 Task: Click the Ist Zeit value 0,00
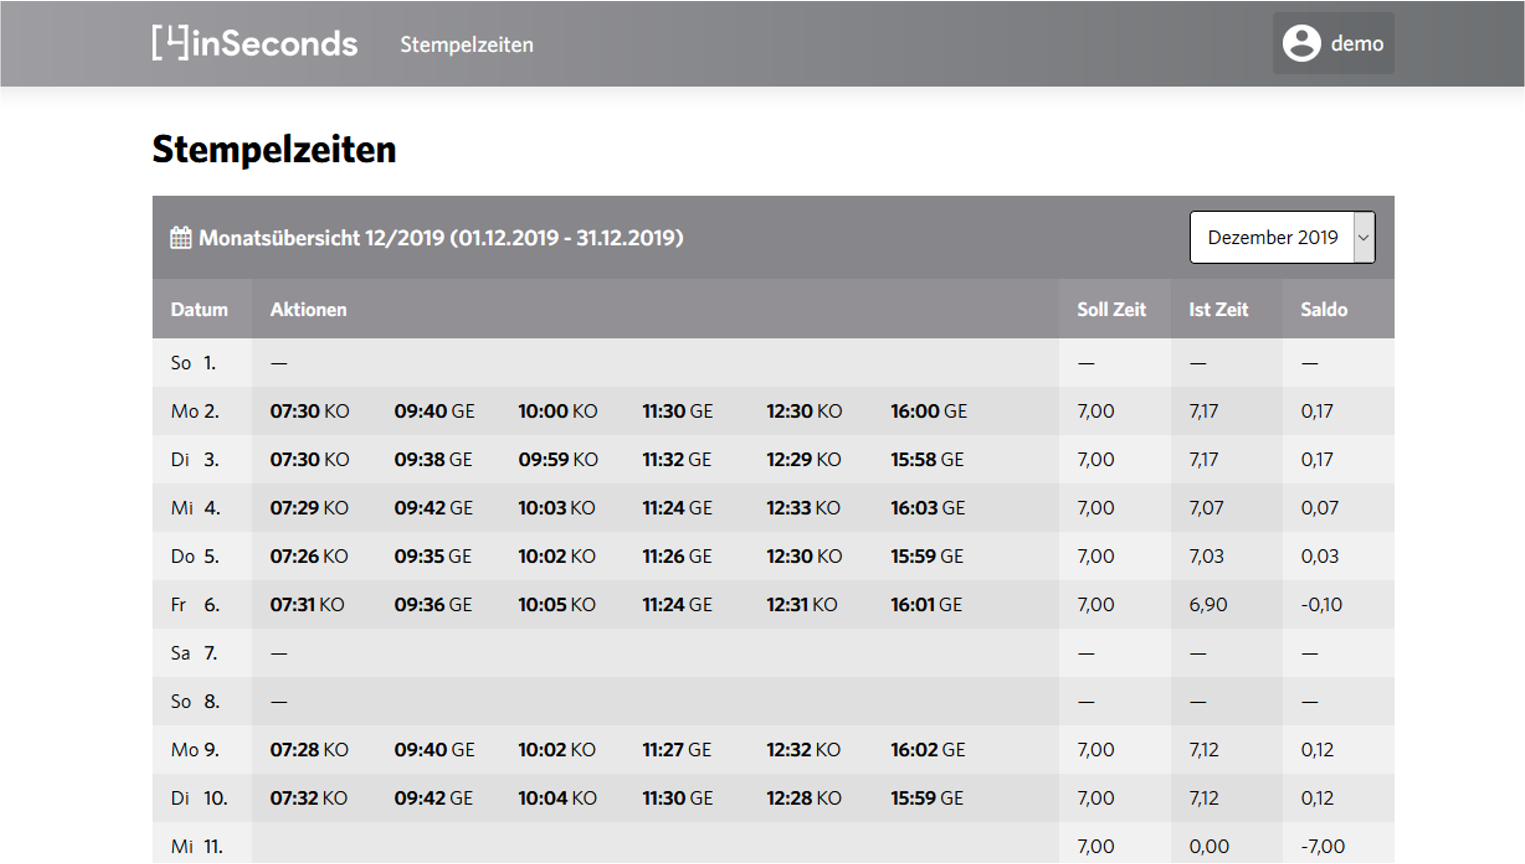click(x=1209, y=846)
